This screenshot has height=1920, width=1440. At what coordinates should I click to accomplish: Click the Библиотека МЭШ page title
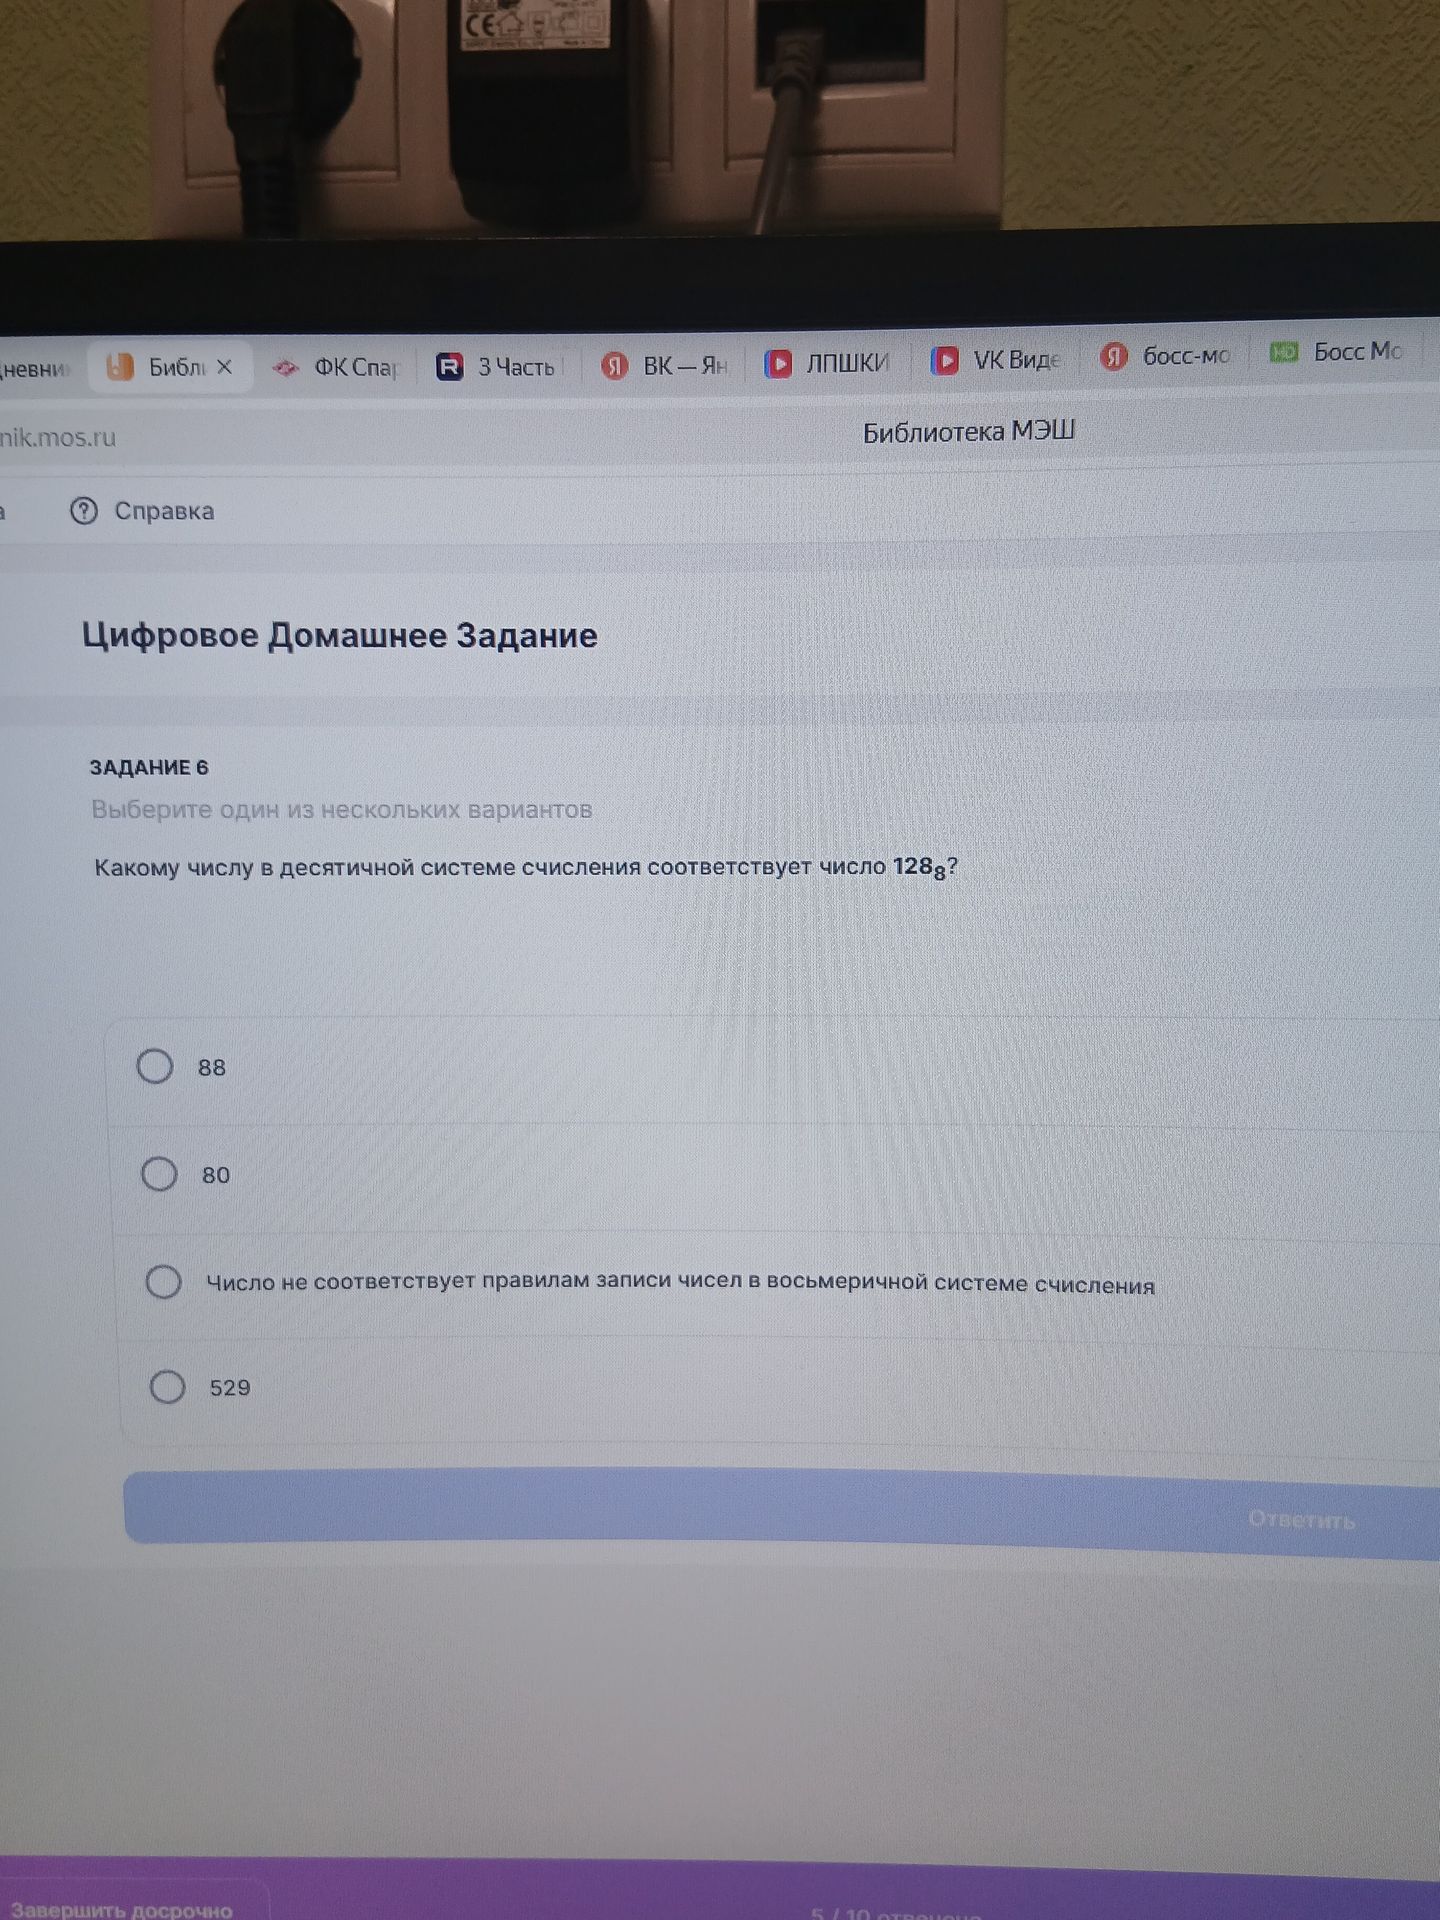click(969, 432)
